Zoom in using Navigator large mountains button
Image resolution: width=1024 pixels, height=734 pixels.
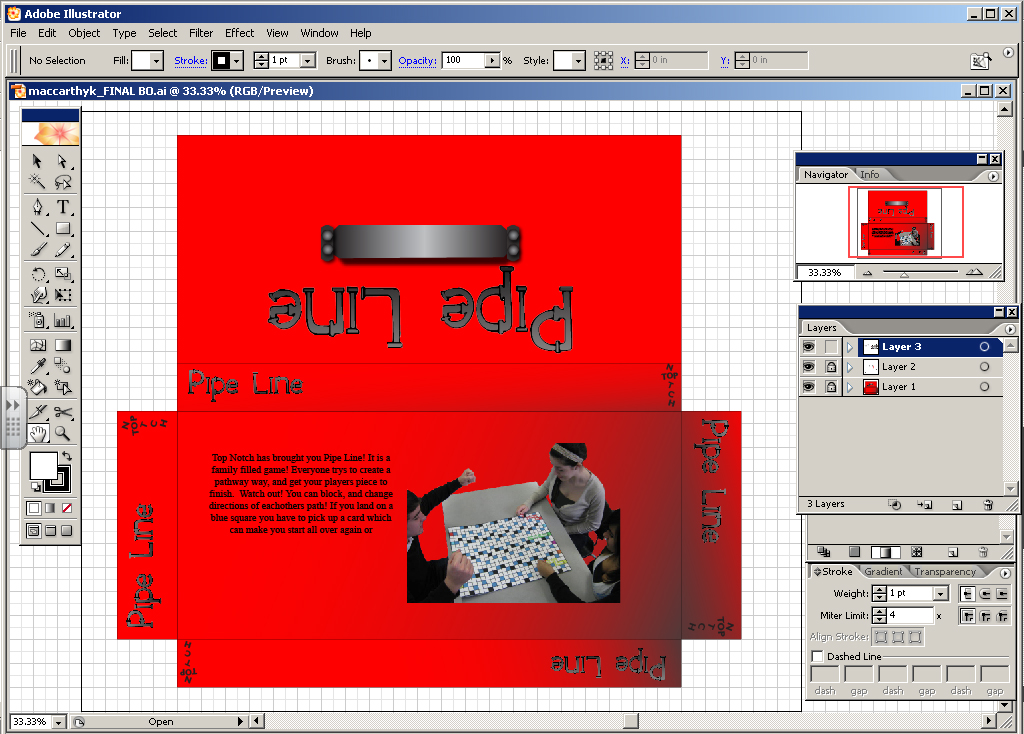tap(974, 272)
